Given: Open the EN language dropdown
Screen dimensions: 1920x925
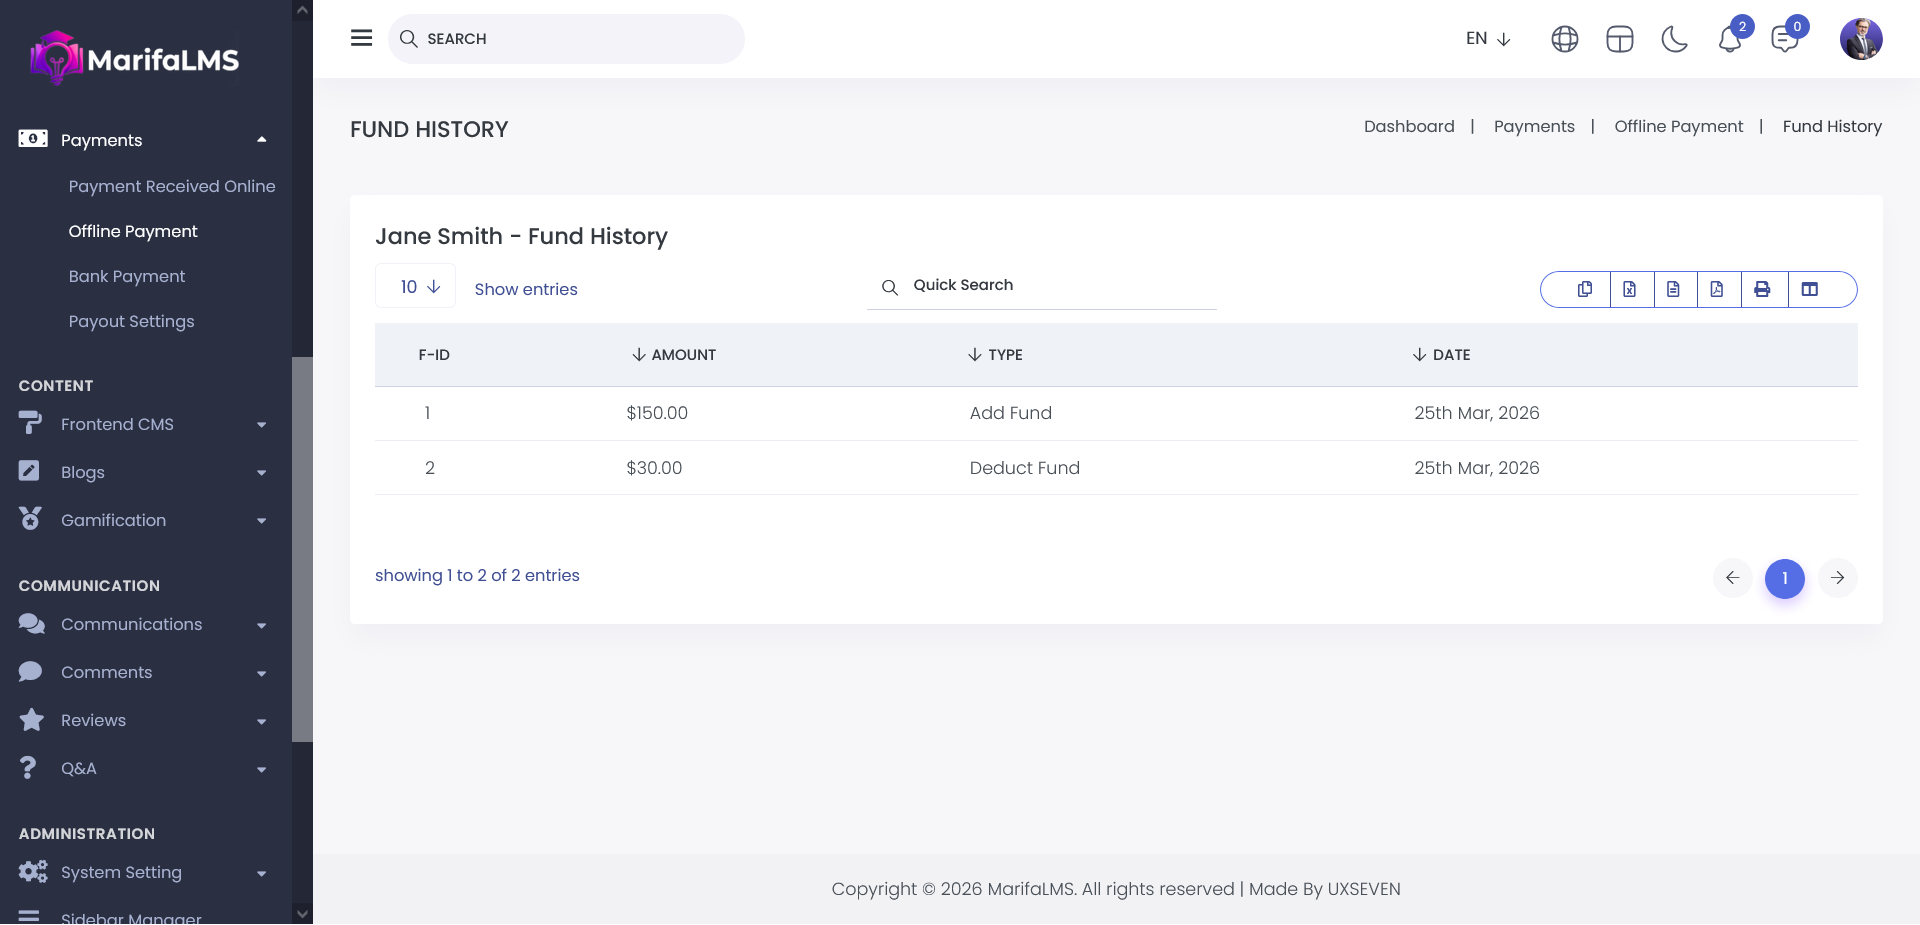Looking at the screenshot, I should click(1487, 39).
